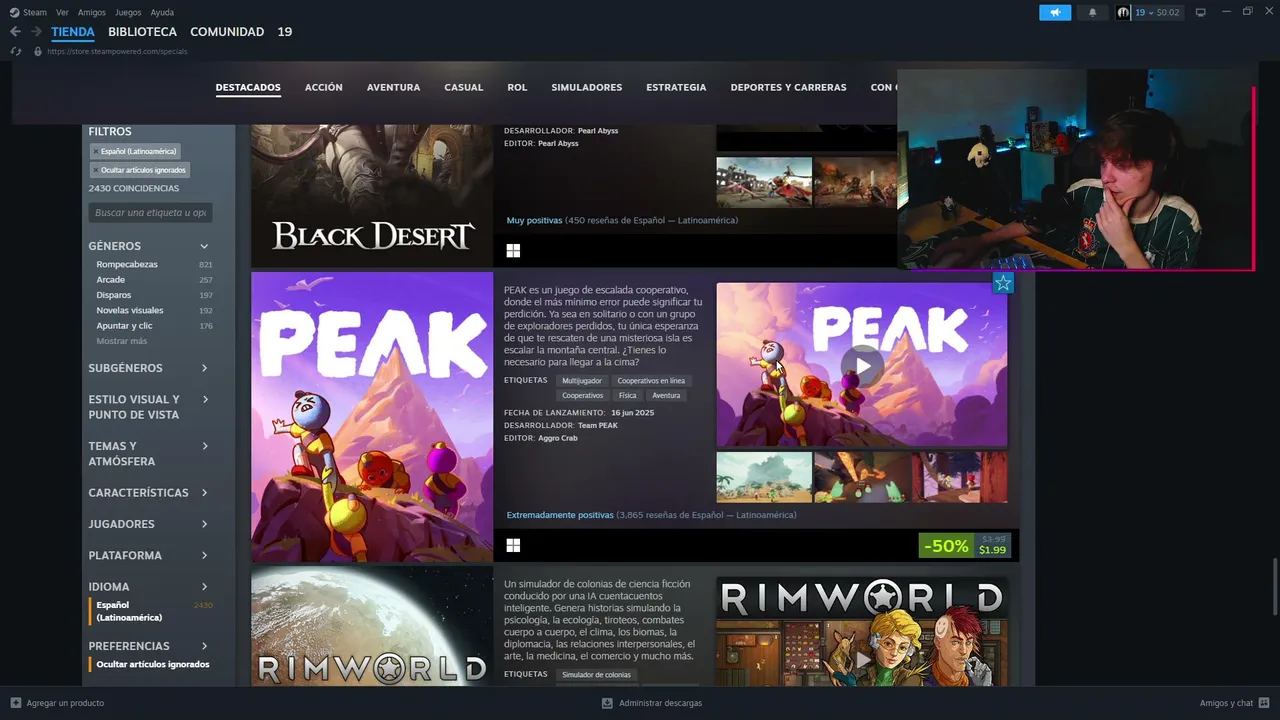Filter by the Disparos genre
Screen dimensions: 1280x720
pos(114,295)
